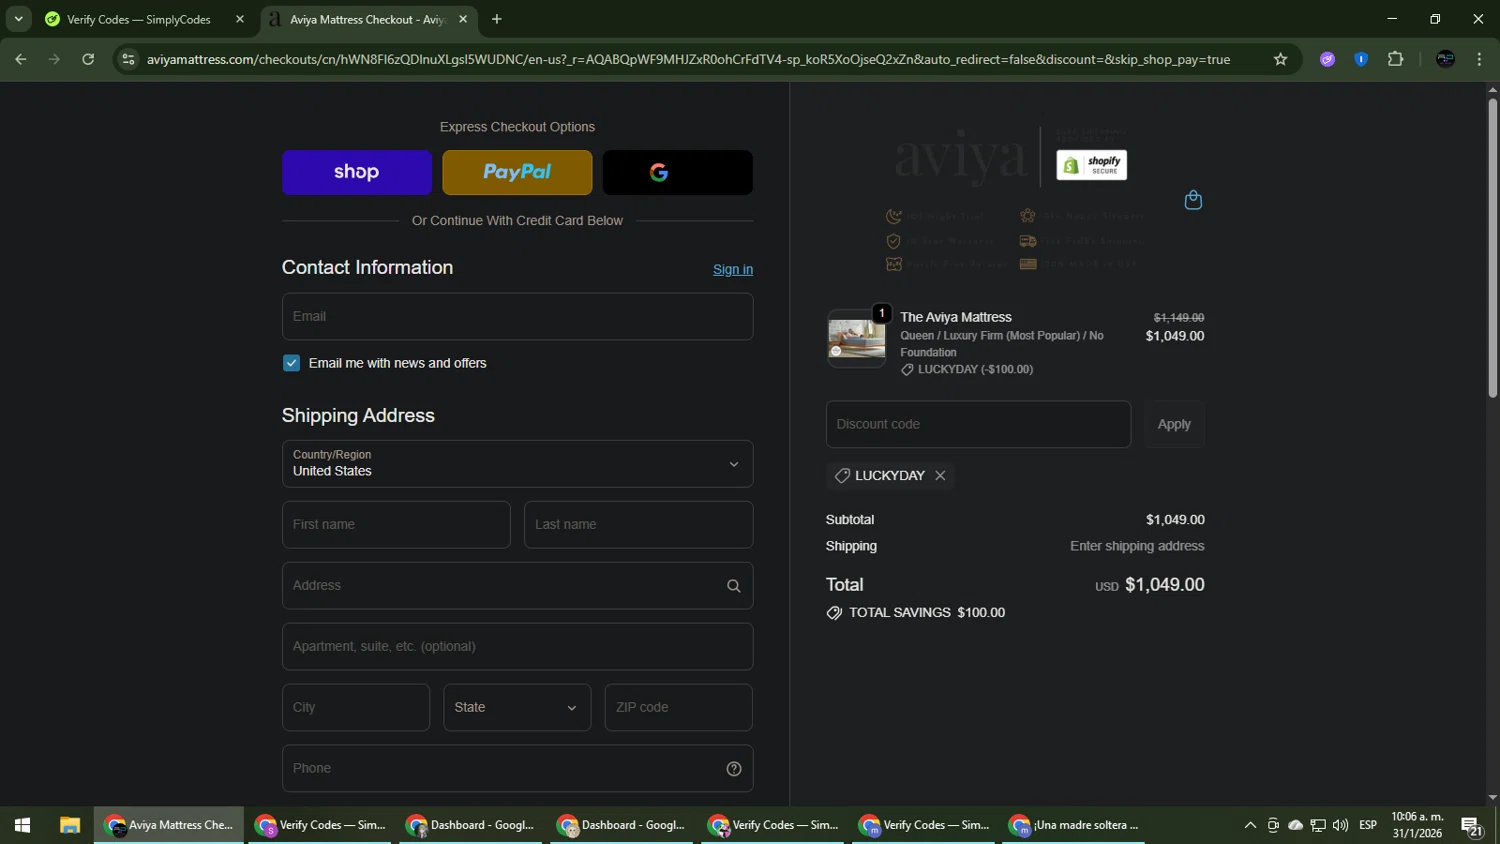This screenshot has width=1500, height=844.
Task: Close the Verify Codes browser tab
Action: 240,19
